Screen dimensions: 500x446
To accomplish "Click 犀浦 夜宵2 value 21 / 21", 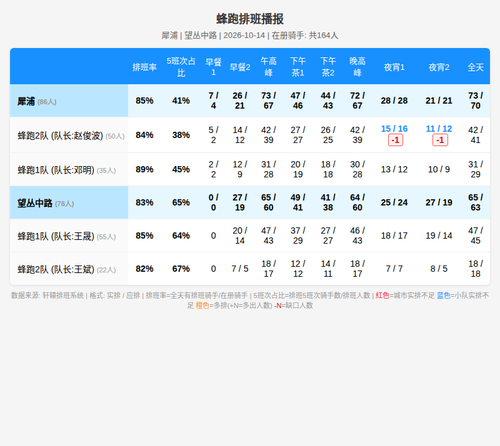I will (439, 101).
